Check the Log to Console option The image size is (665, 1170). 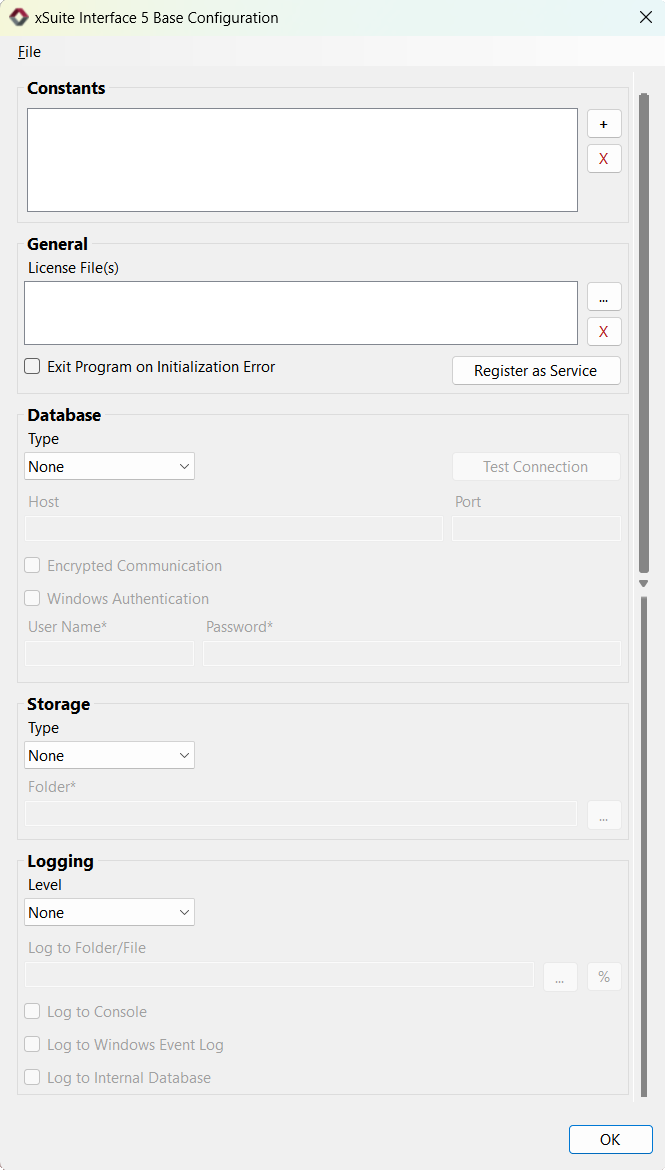pos(31,1011)
